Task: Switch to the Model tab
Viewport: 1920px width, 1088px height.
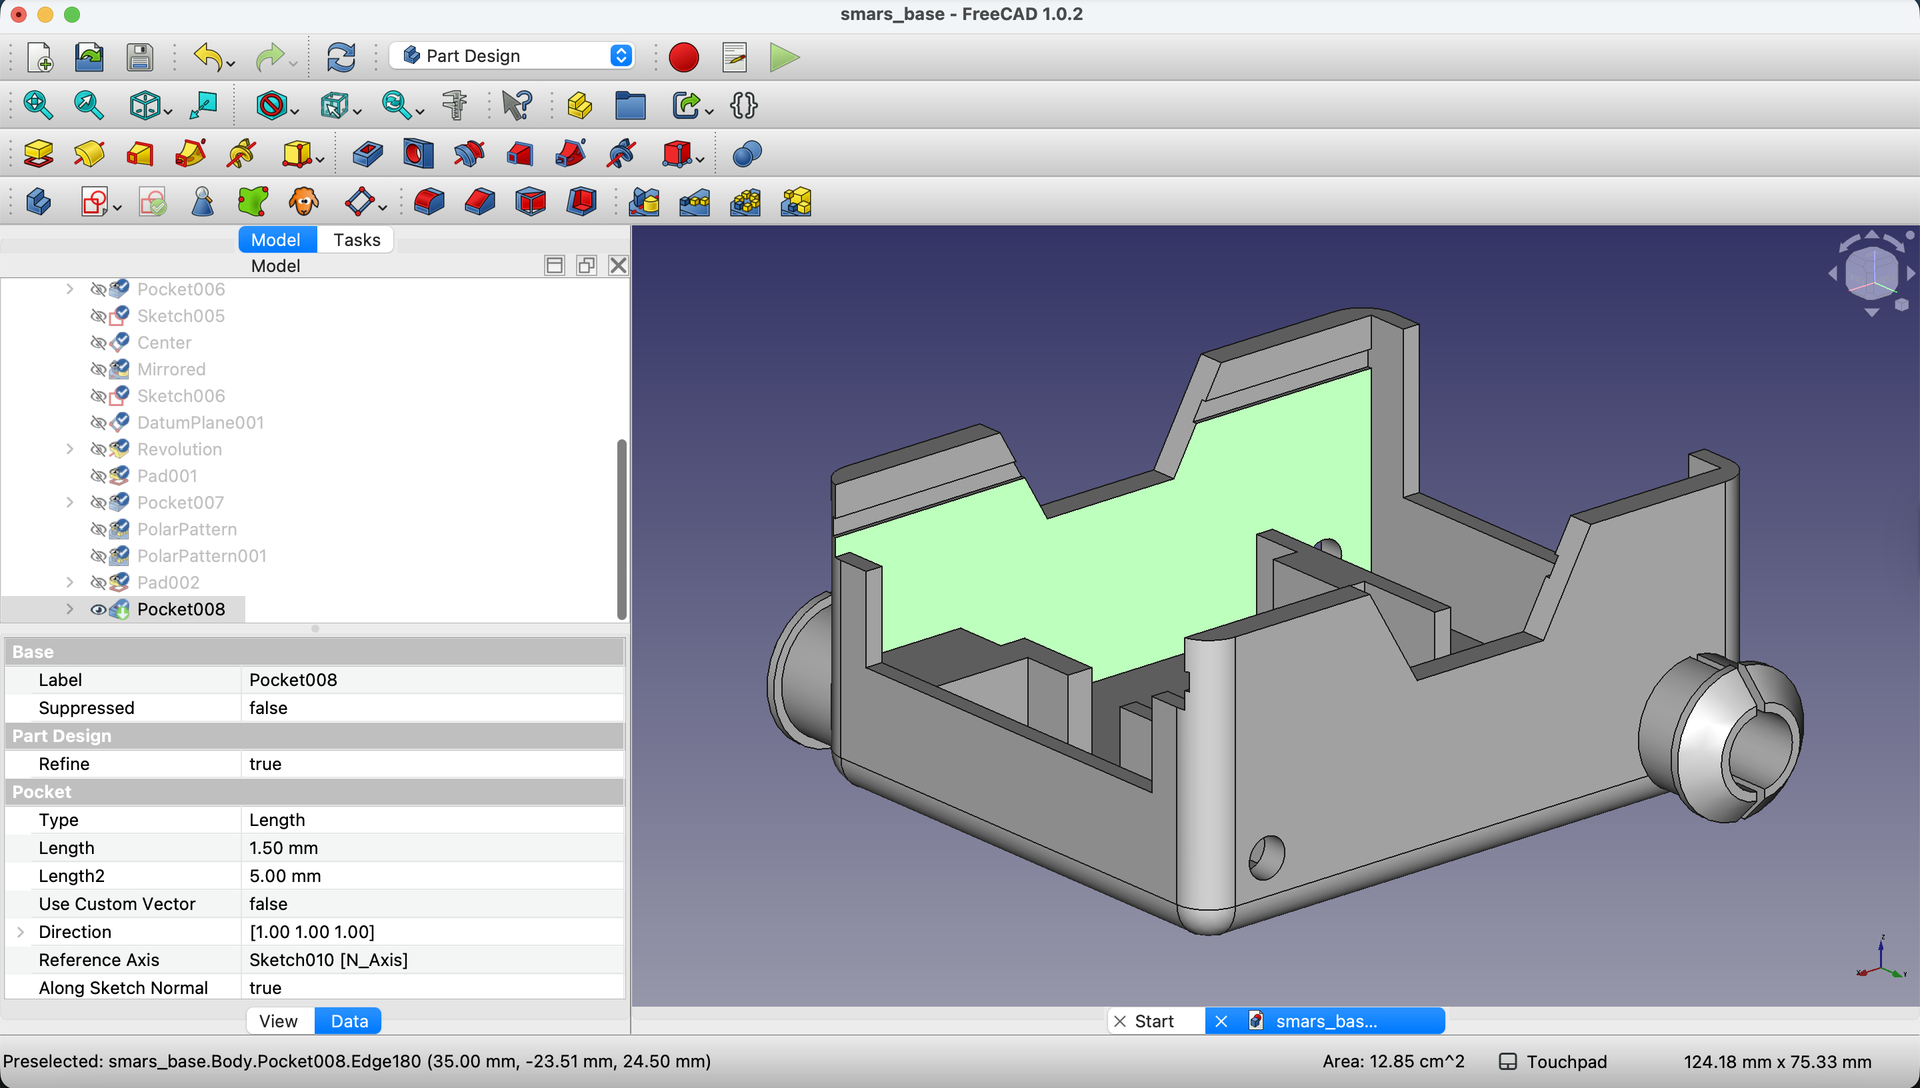Action: pyautogui.click(x=276, y=240)
